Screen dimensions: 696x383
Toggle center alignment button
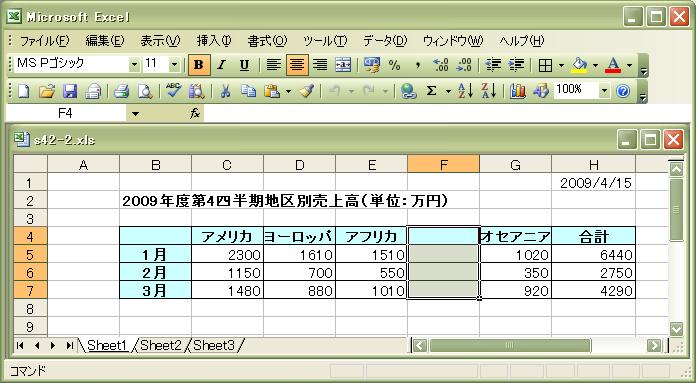tap(297, 65)
